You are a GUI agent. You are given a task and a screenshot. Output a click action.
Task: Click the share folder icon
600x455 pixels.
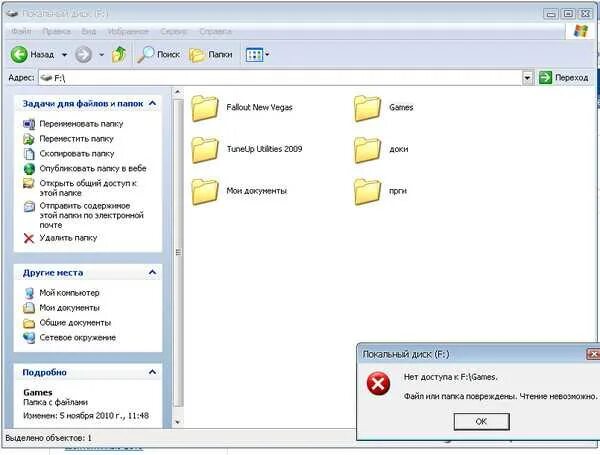click(x=29, y=183)
